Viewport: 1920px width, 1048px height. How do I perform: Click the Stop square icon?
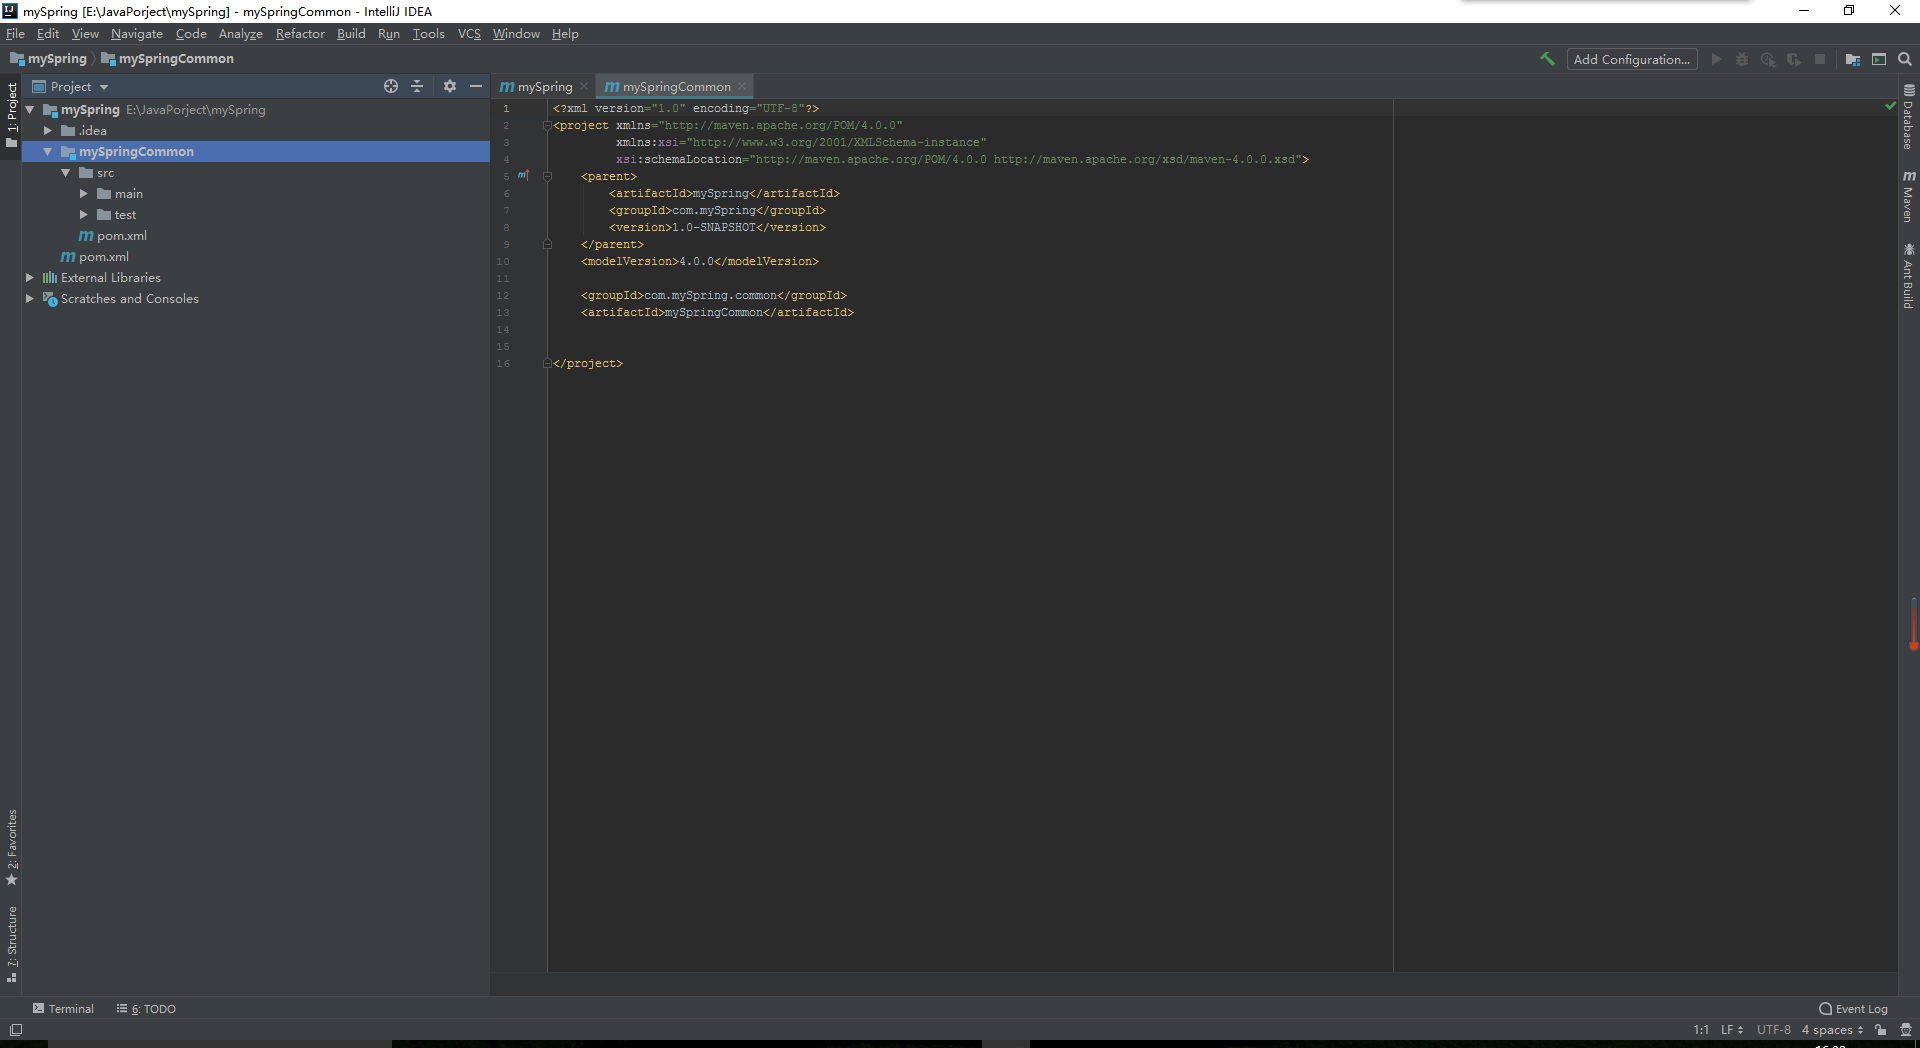(1820, 59)
